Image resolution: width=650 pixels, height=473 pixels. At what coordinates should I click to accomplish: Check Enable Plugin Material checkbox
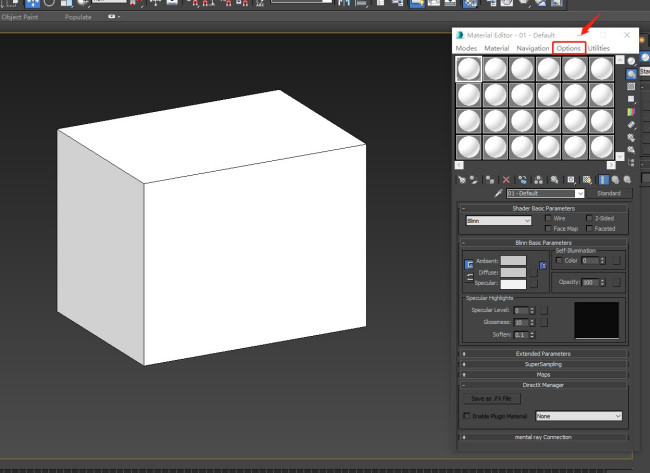(467, 415)
